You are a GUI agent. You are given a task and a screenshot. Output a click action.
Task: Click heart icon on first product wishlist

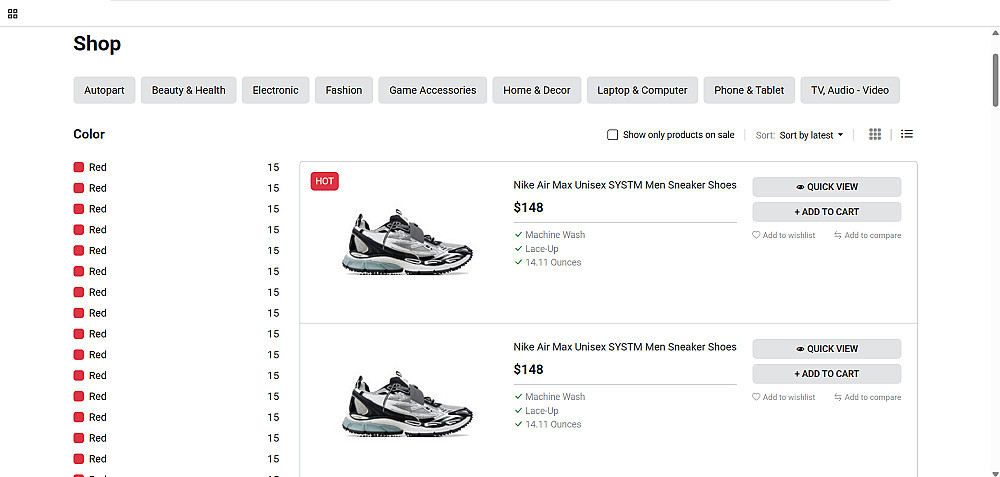coord(757,236)
